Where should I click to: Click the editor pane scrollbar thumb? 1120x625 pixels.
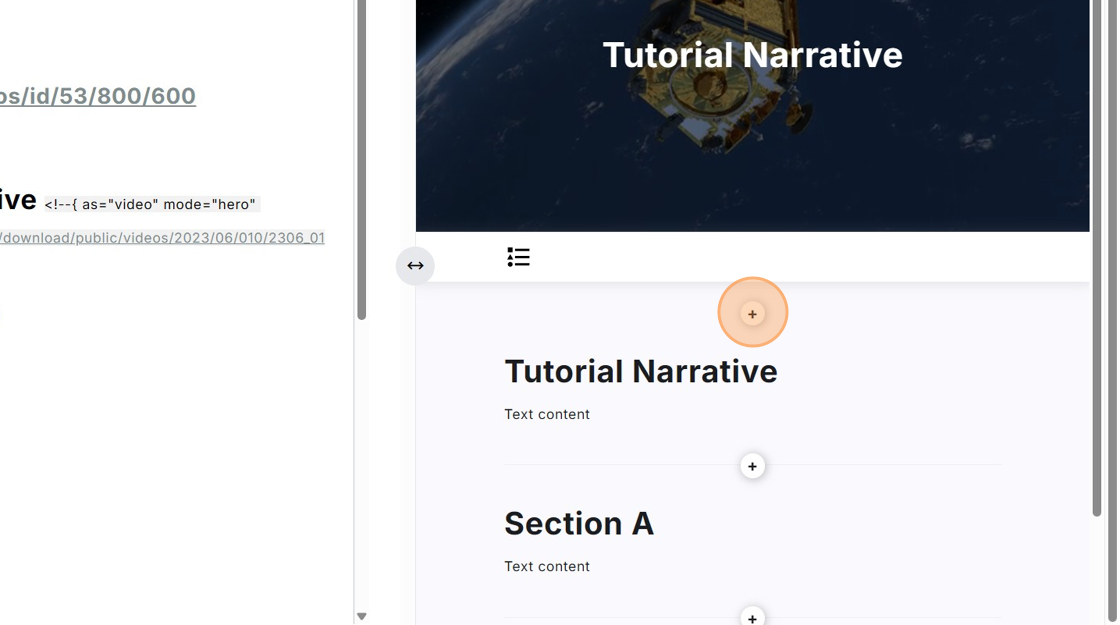(x=361, y=160)
